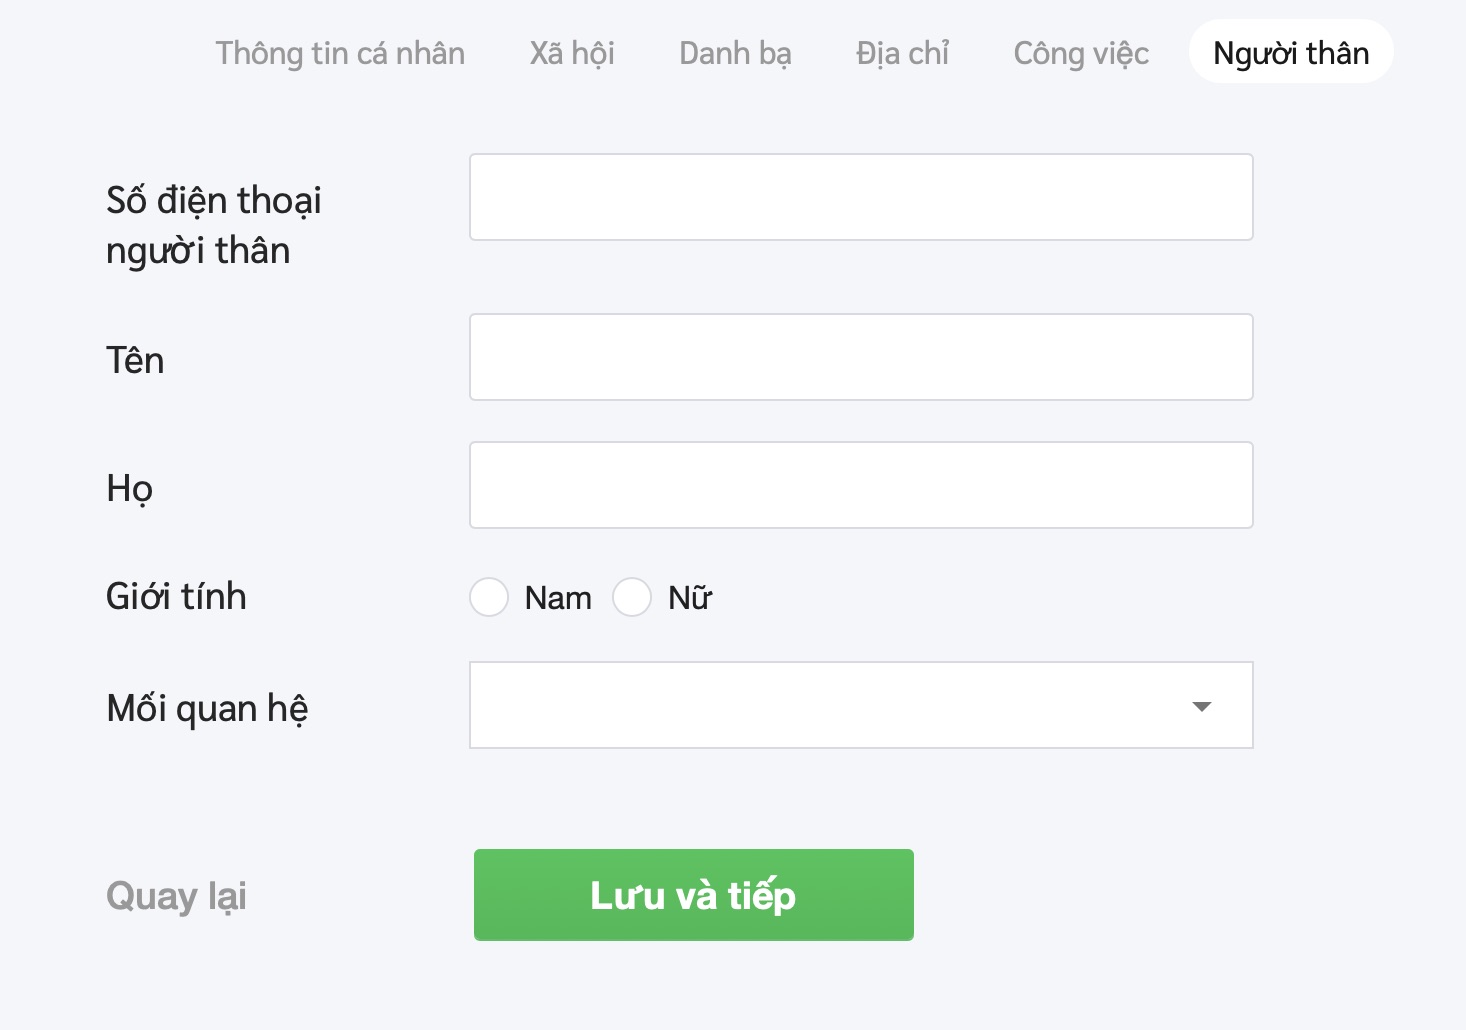The image size is (1466, 1030).
Task: Click the Nam gender label
Action: pos(558,598)
